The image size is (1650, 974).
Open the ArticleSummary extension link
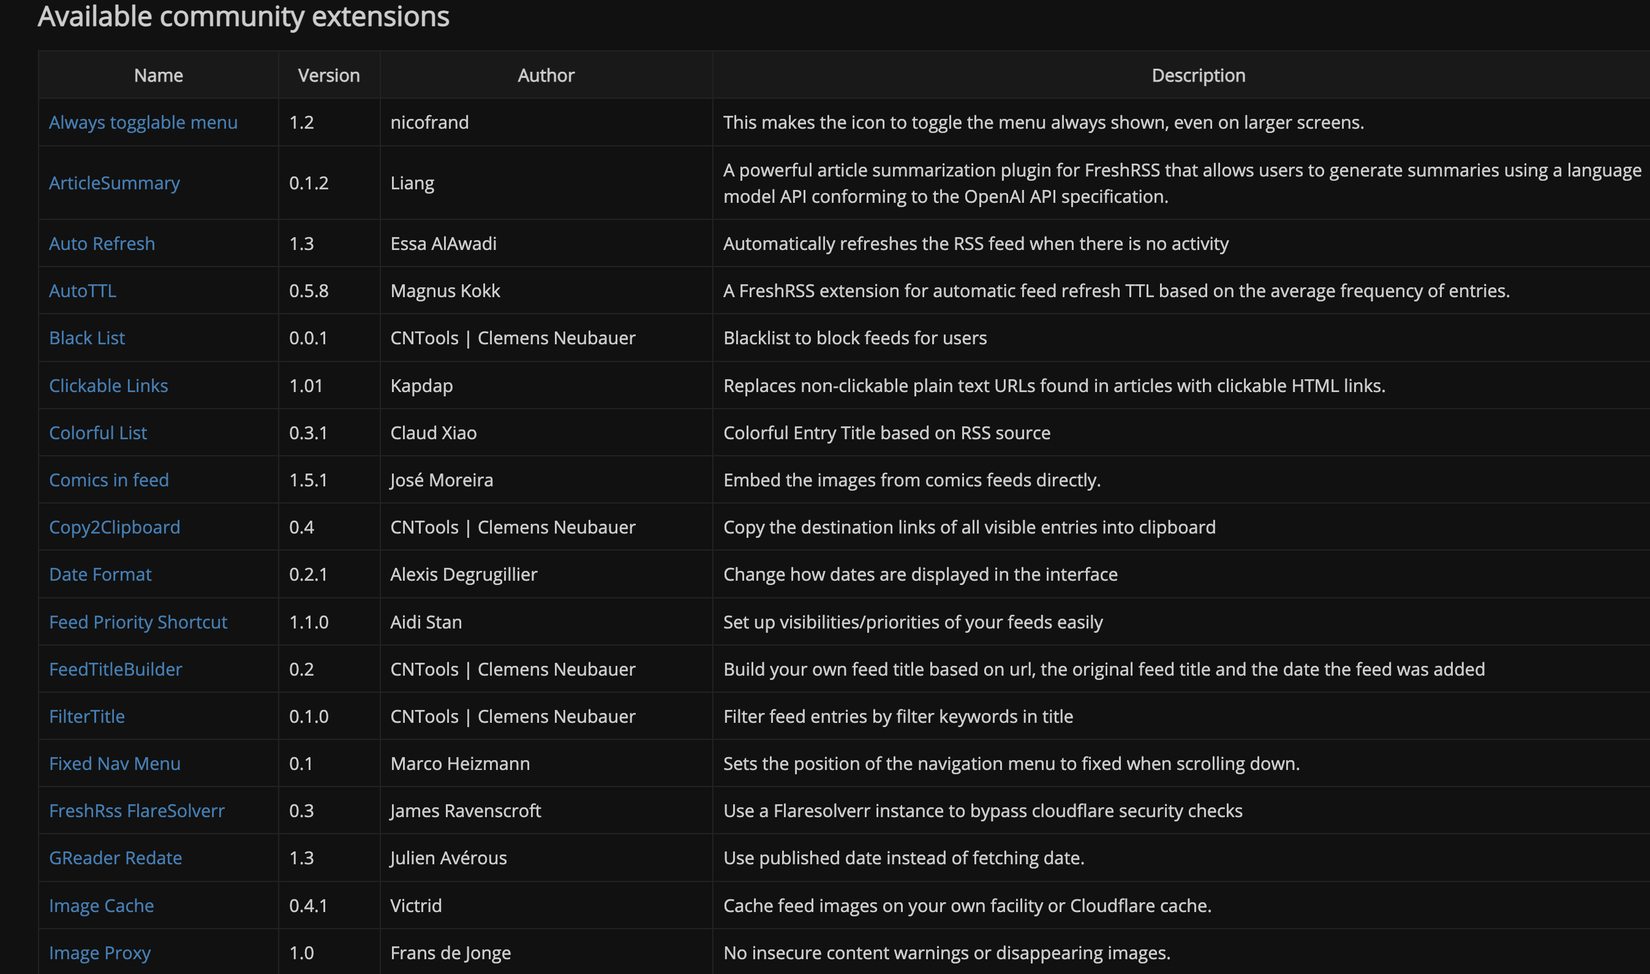coord(114,183)
